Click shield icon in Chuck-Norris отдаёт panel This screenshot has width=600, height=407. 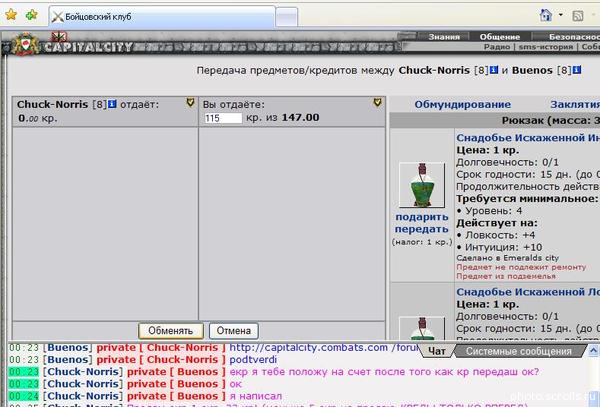pyautogui.click(x=190, y=102)
